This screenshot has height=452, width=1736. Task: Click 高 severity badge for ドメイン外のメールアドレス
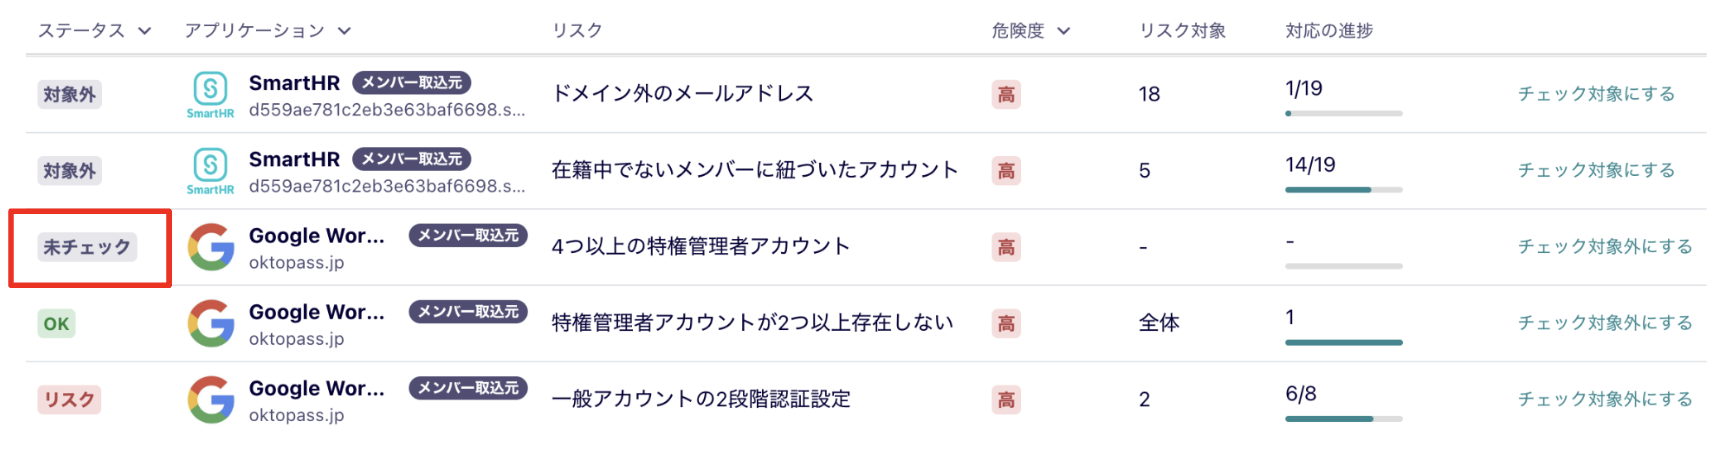tap(1006, 94)
